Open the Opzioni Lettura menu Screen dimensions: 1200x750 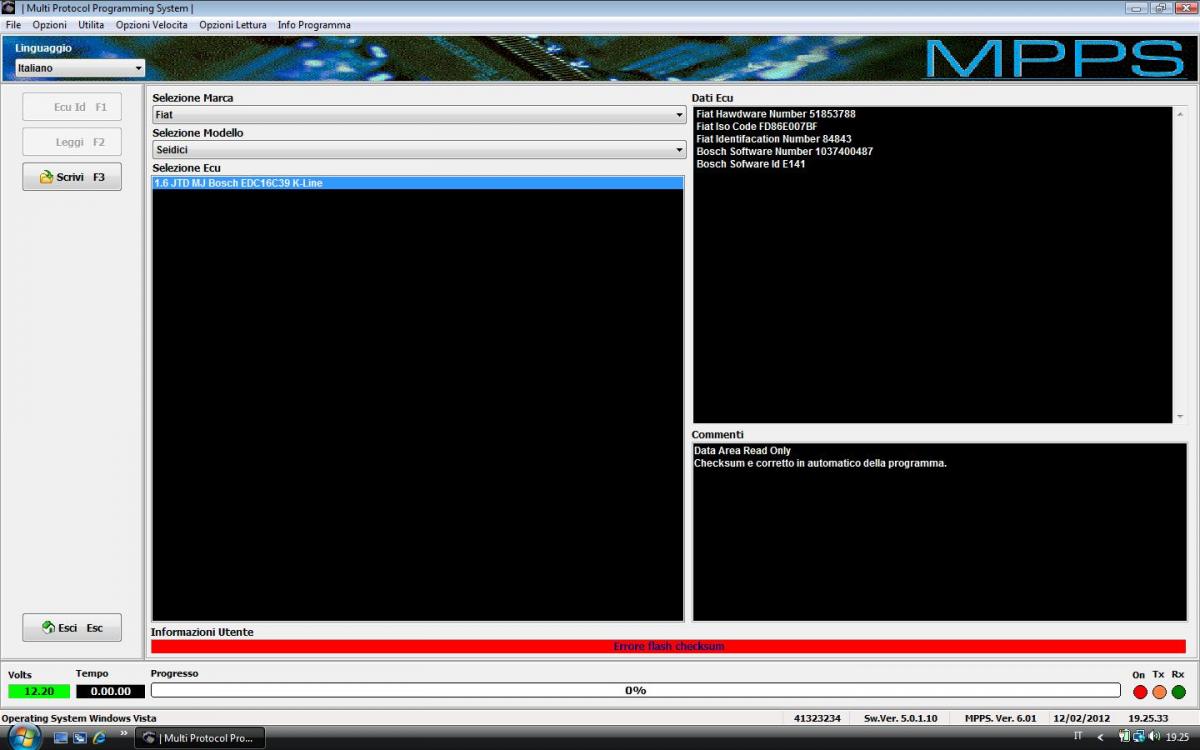233,24
